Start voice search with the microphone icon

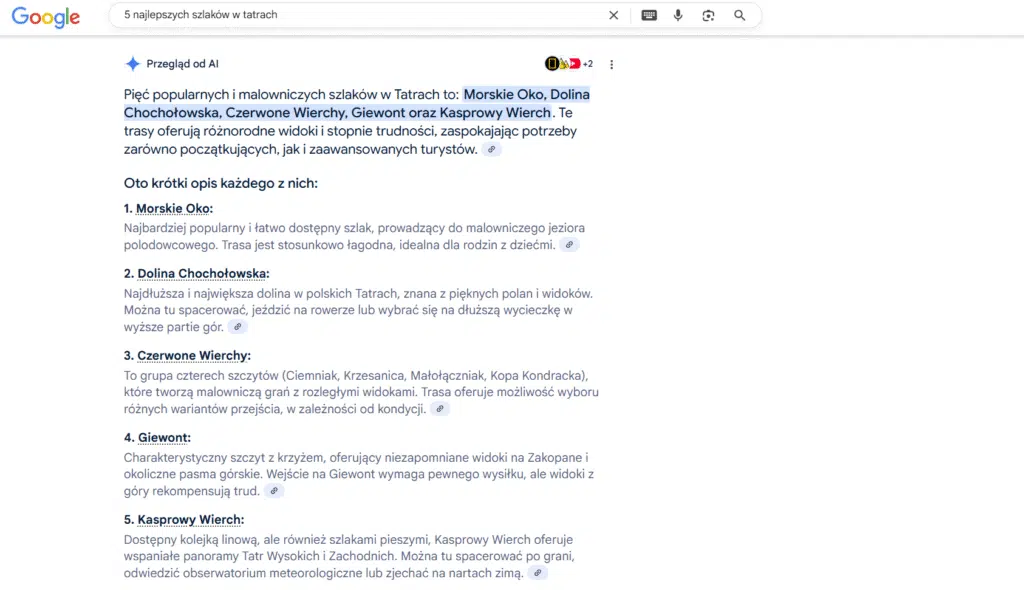click(679, 15)
